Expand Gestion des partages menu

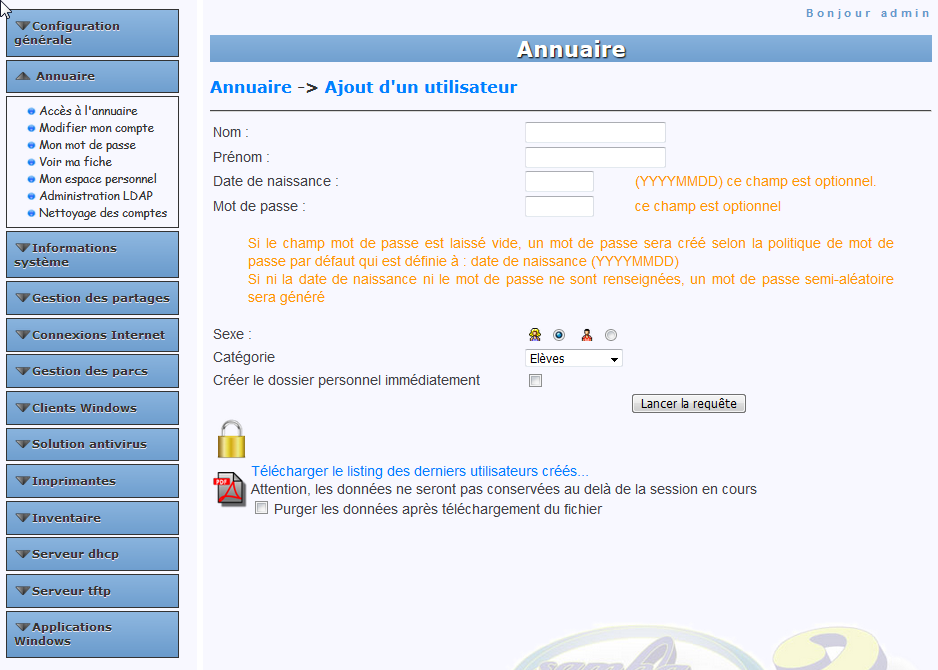[93, 298]
